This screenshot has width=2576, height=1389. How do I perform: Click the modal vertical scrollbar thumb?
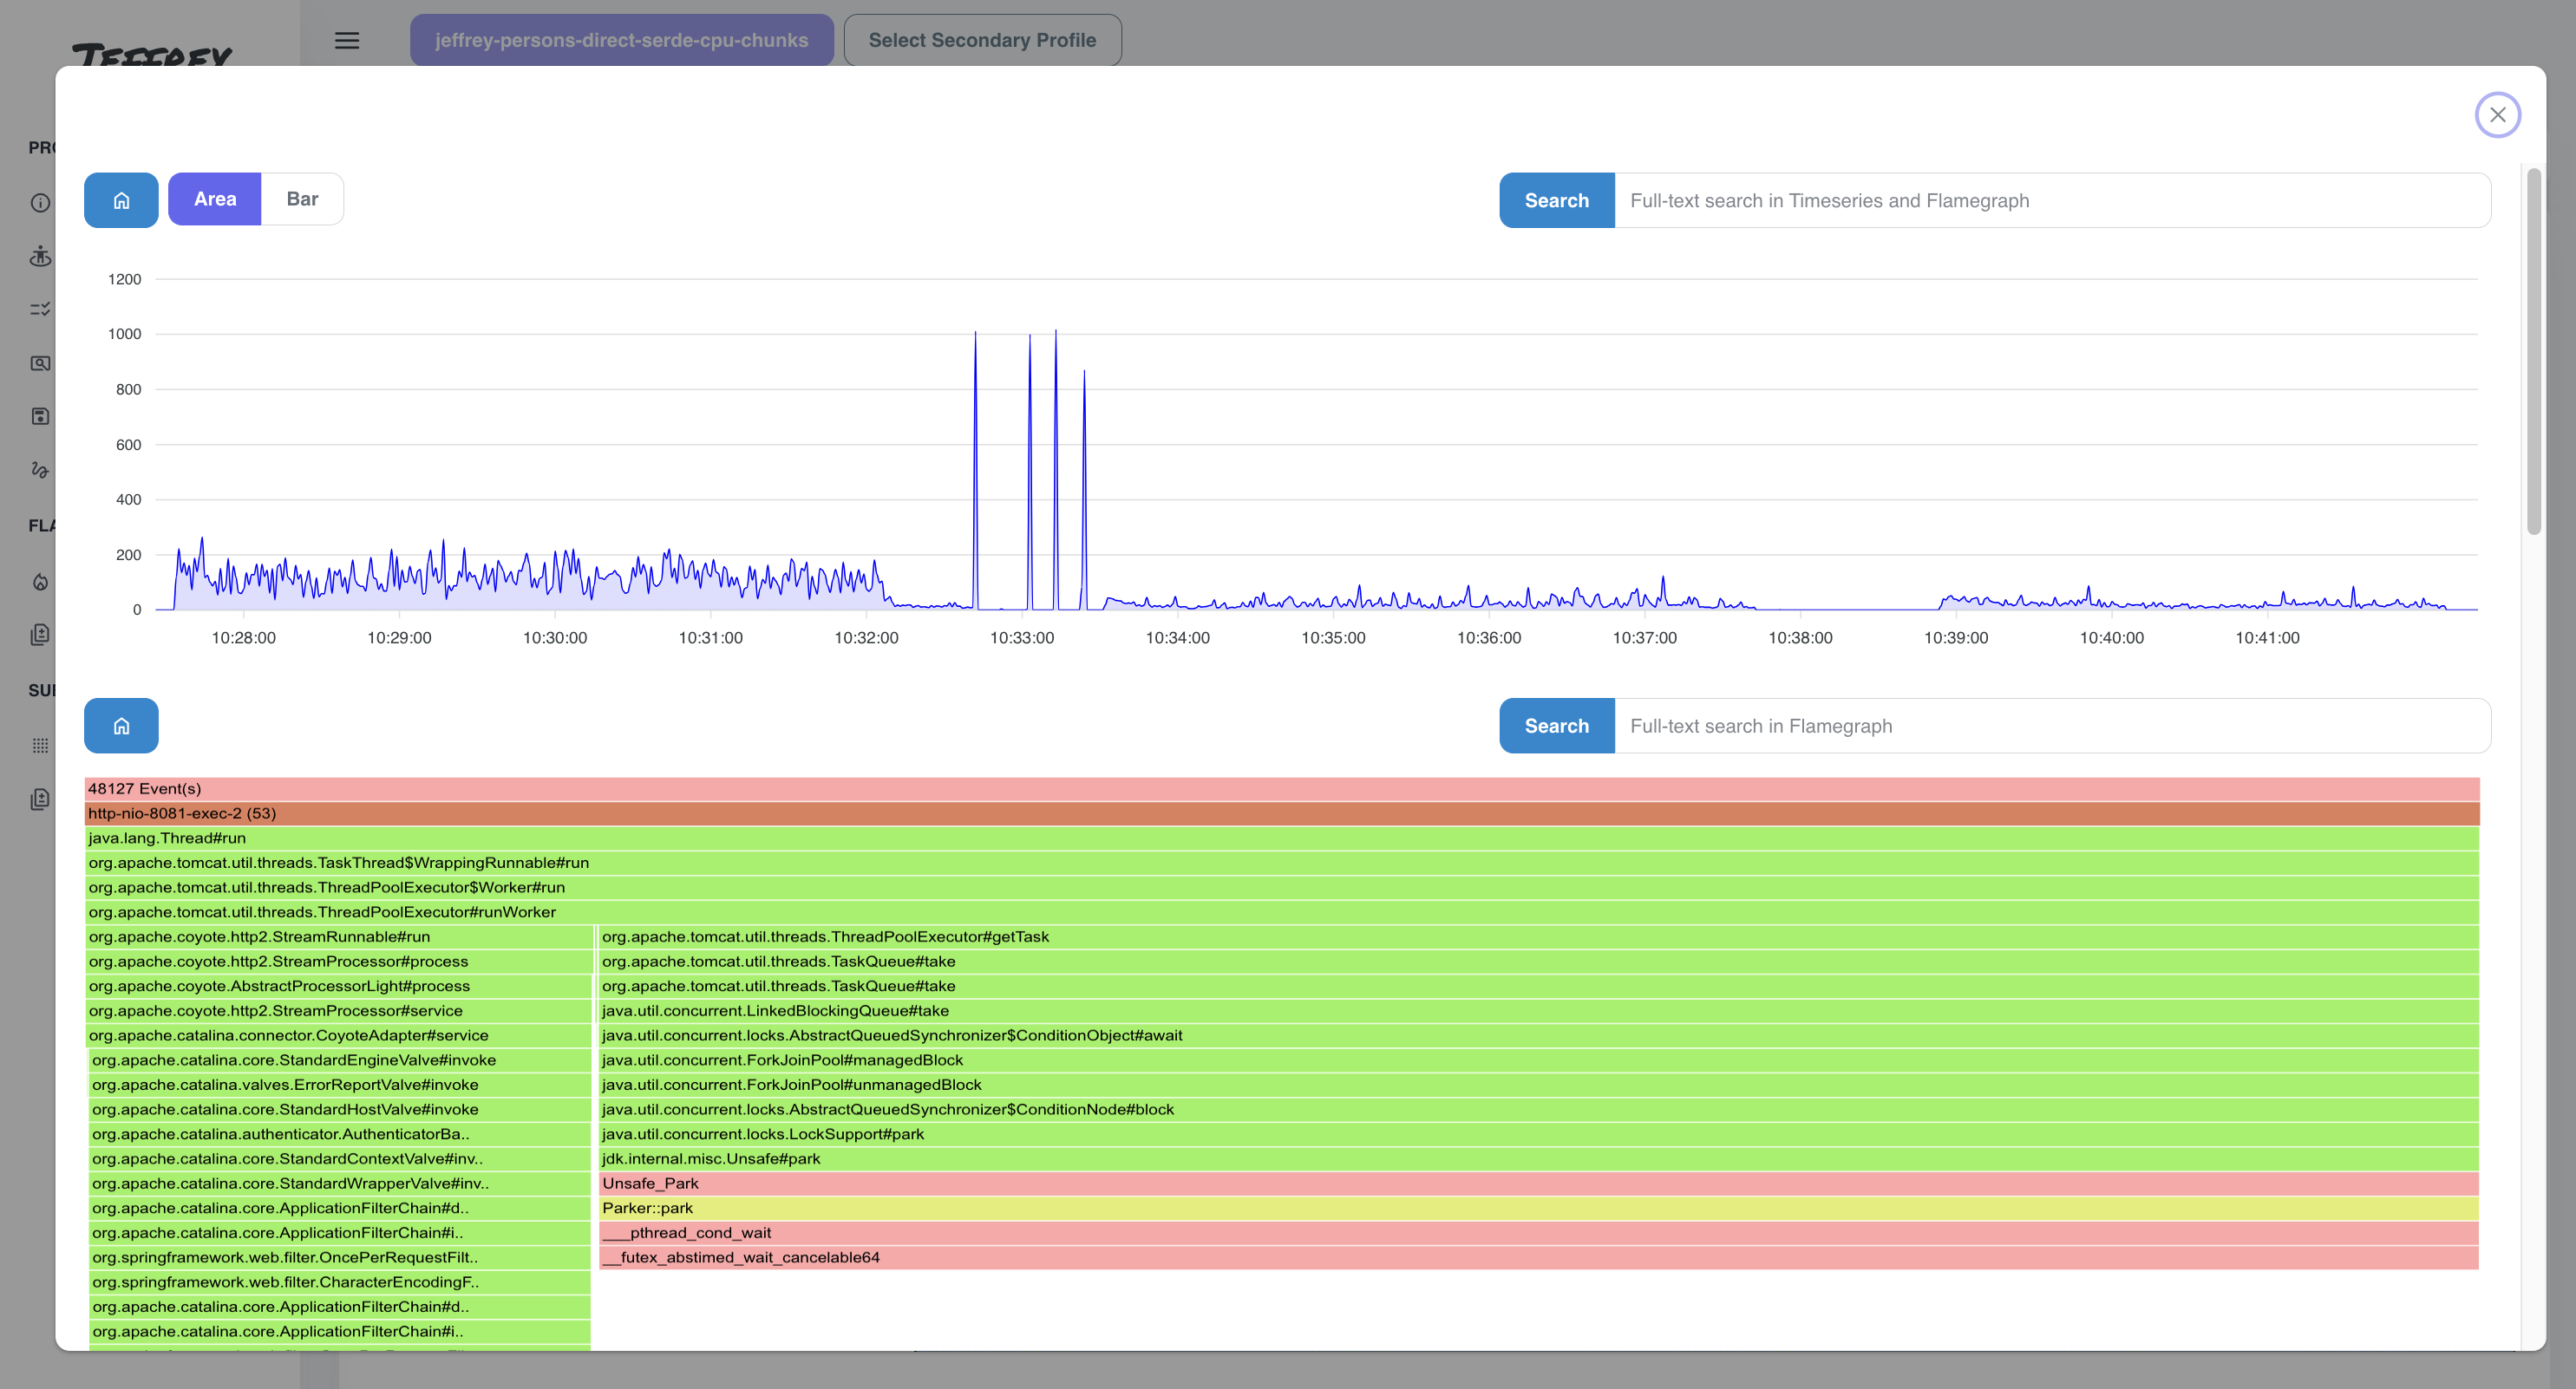click(x=2533, y=350)
